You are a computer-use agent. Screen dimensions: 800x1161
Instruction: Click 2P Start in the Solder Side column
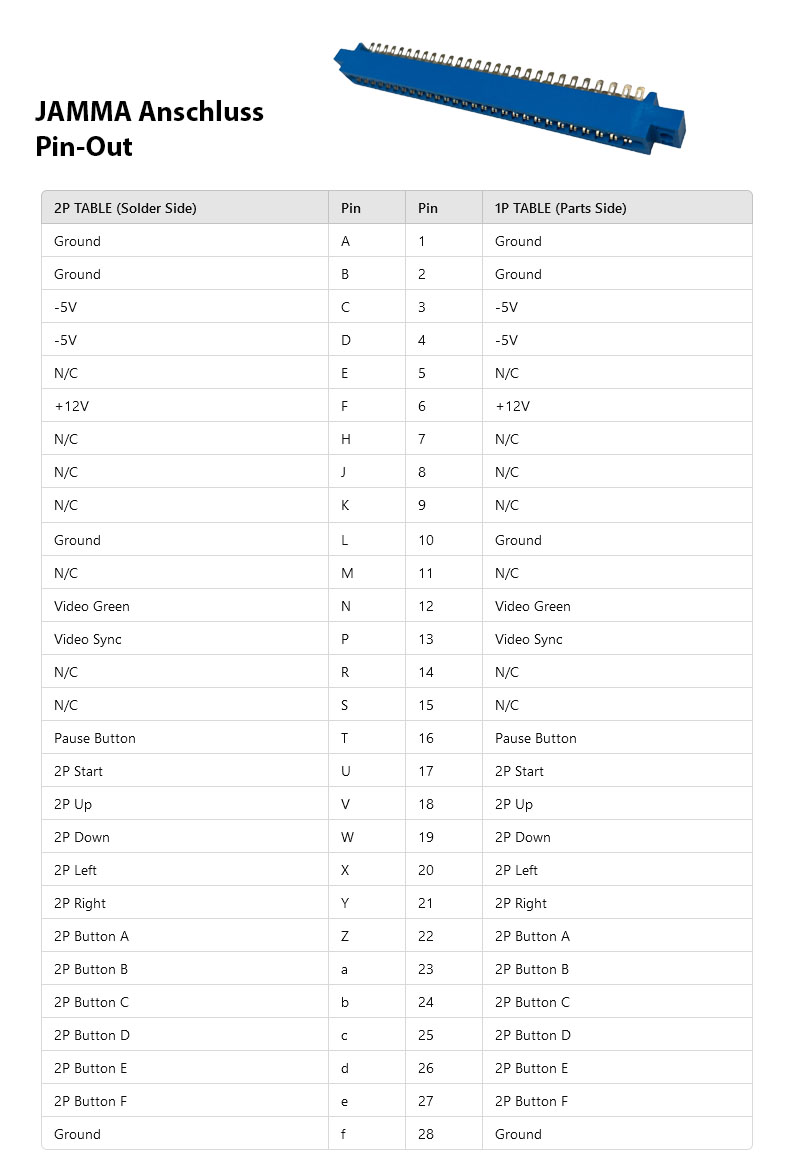pyautogui.click(x=79, y=771)
